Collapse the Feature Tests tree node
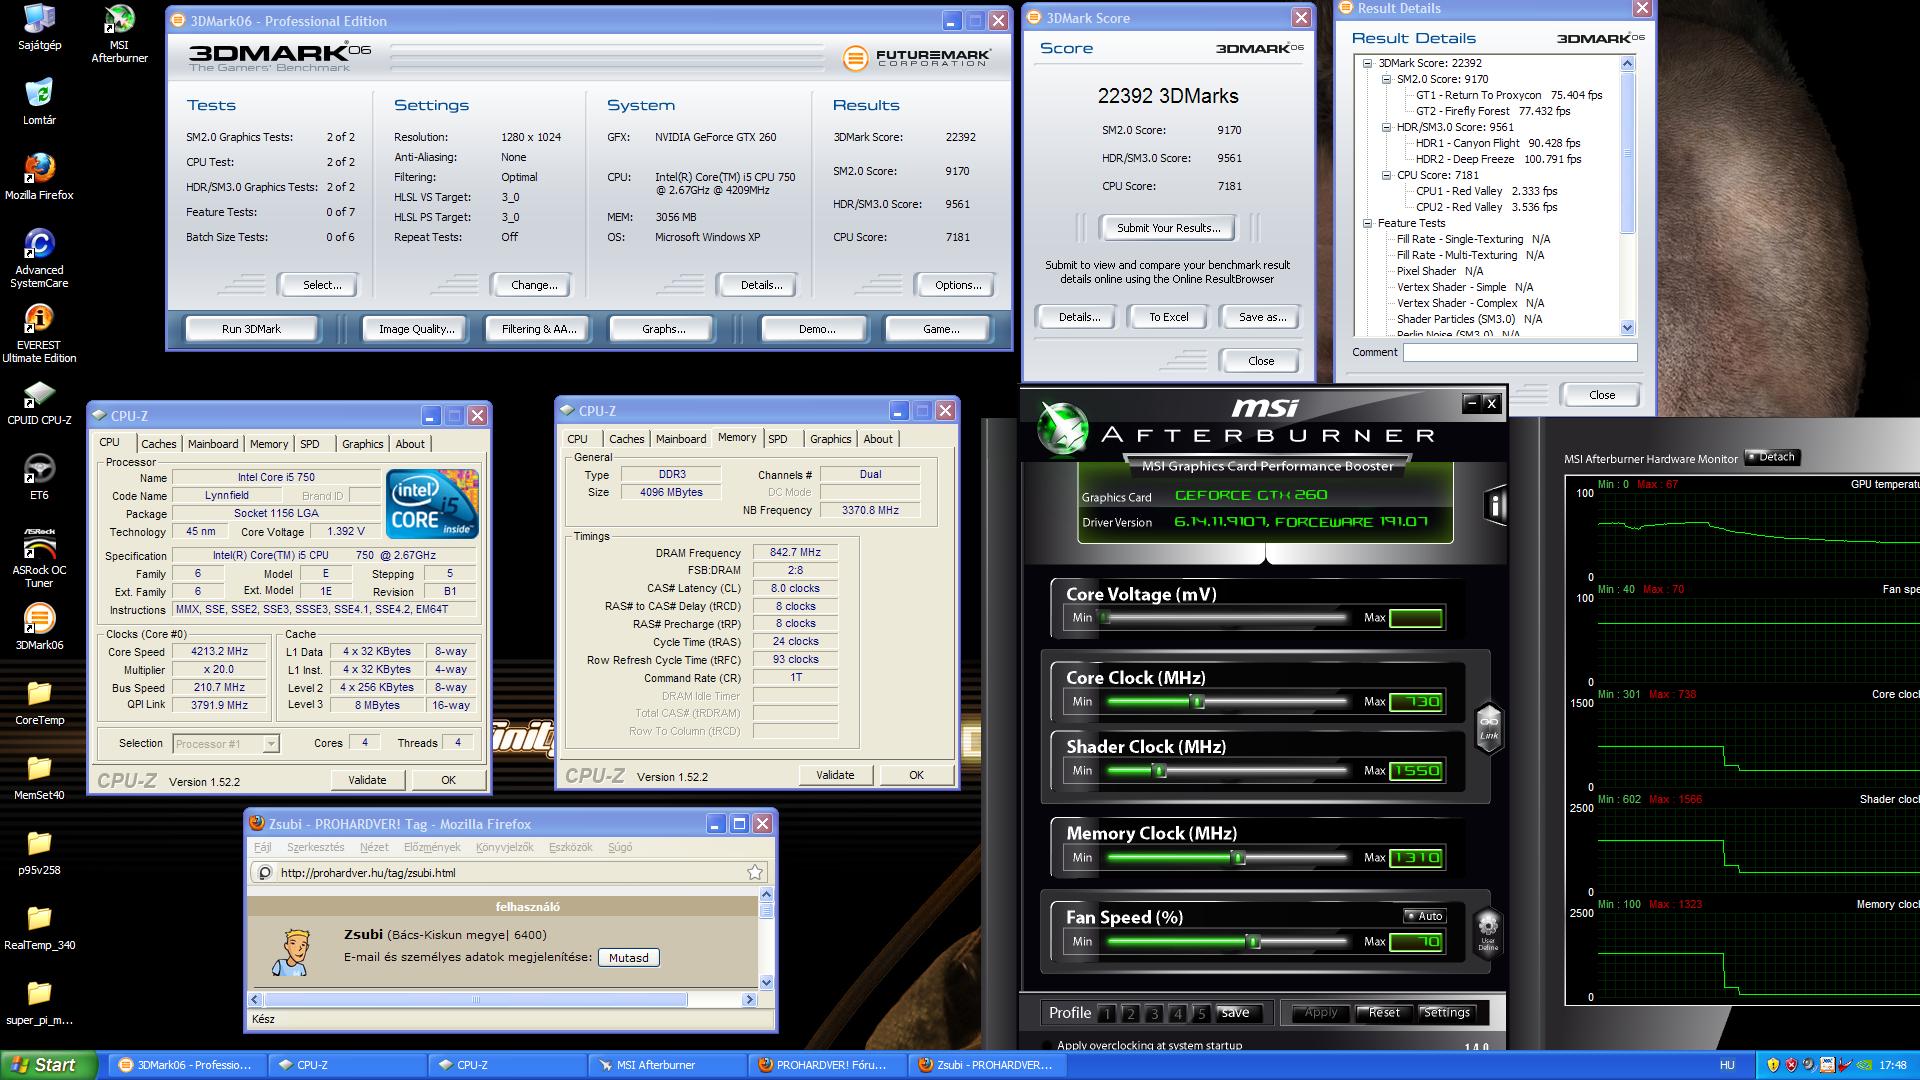The height and width of the screenshot is (1080, 1920). (x=1367, y=223)
